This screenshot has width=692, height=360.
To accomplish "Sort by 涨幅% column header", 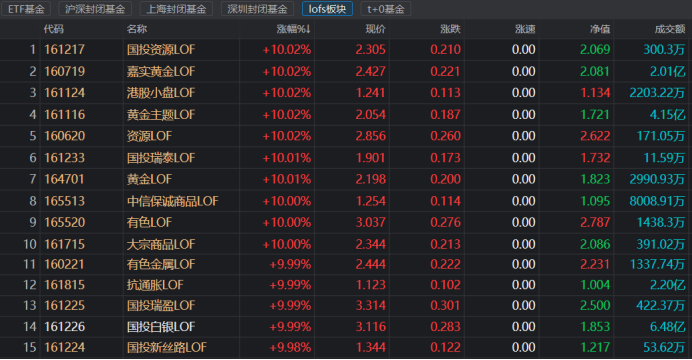I will pyautogui.click(x=293, y=29).
